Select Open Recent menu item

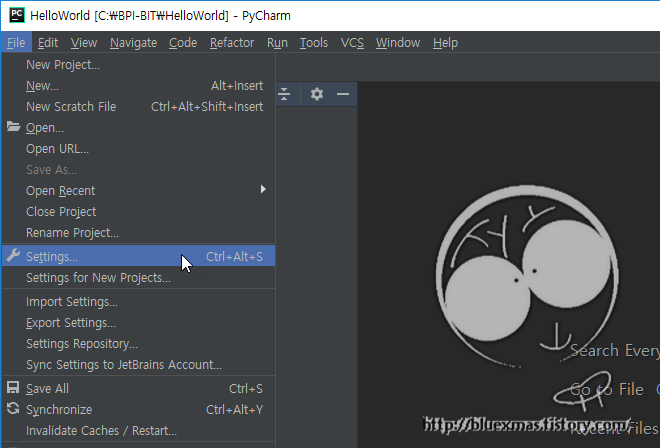(x=138, y=191)
